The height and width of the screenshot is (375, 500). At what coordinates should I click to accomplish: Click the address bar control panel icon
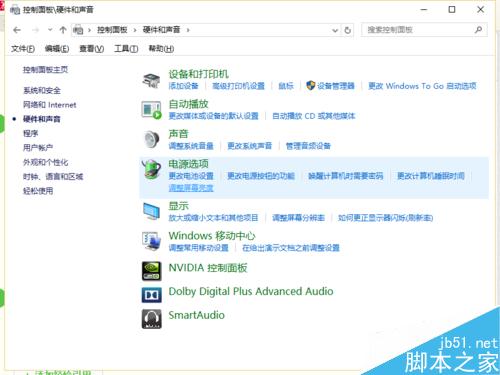(x=78, y=30)
